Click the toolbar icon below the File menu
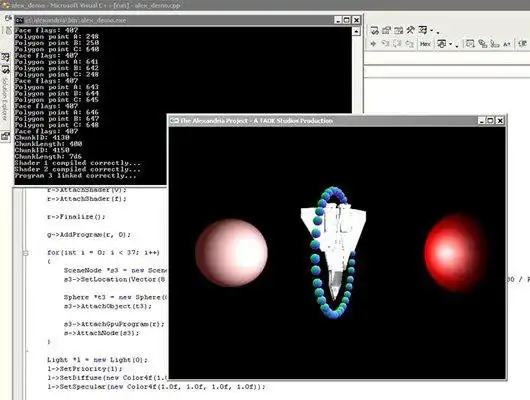 point(8,30)
